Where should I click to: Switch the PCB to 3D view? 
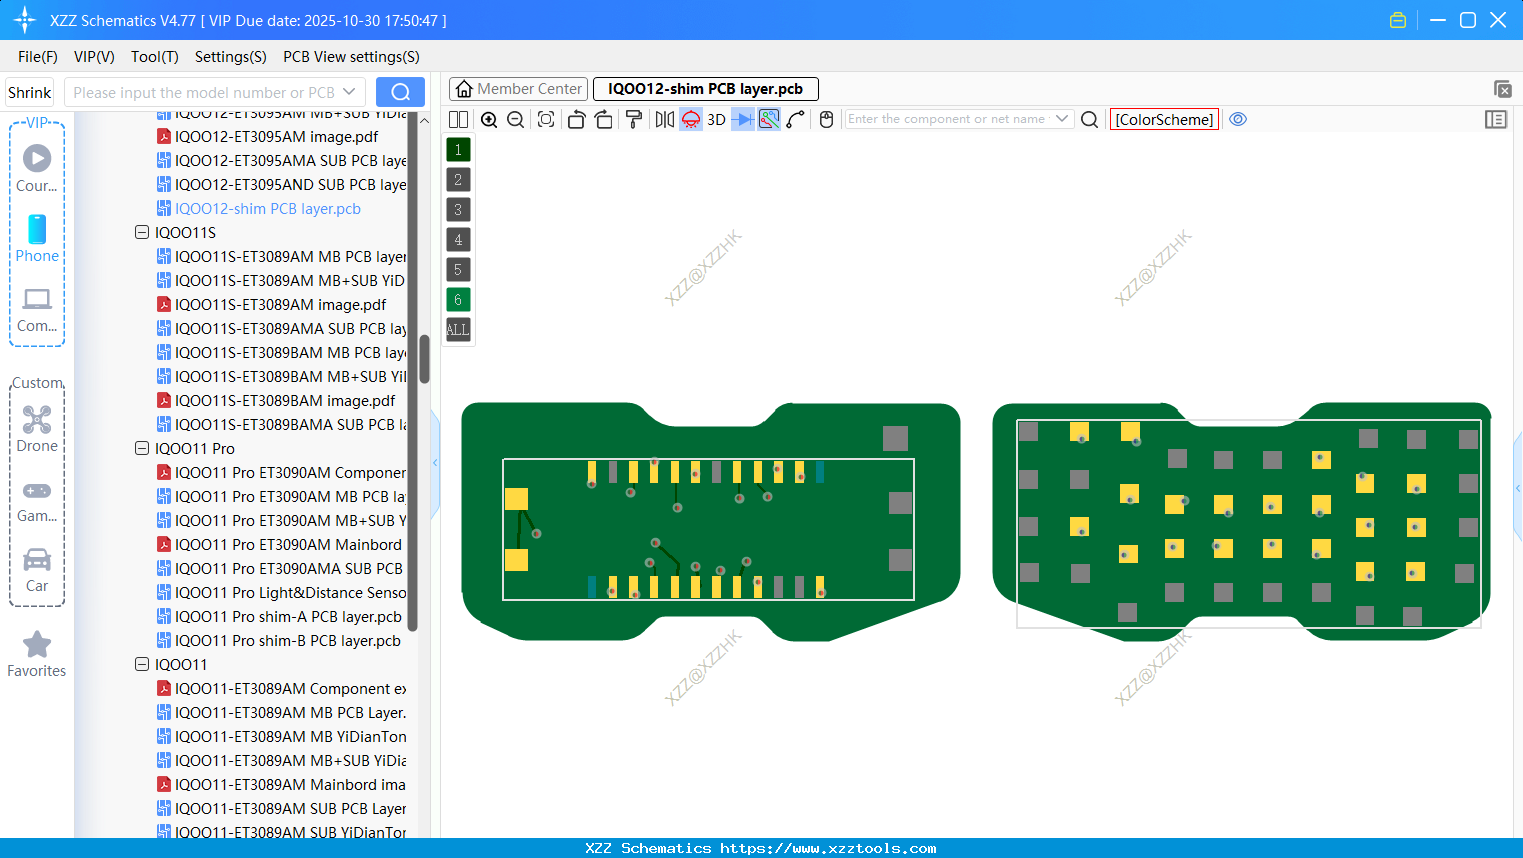coord(715,119)
